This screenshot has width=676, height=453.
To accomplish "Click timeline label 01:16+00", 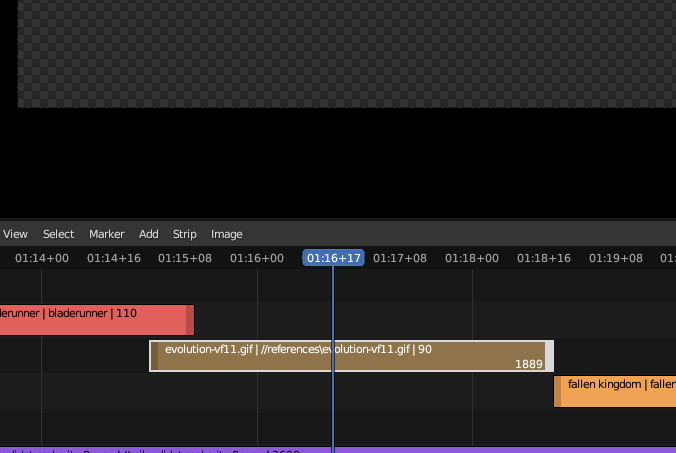I will coord(257,258).
